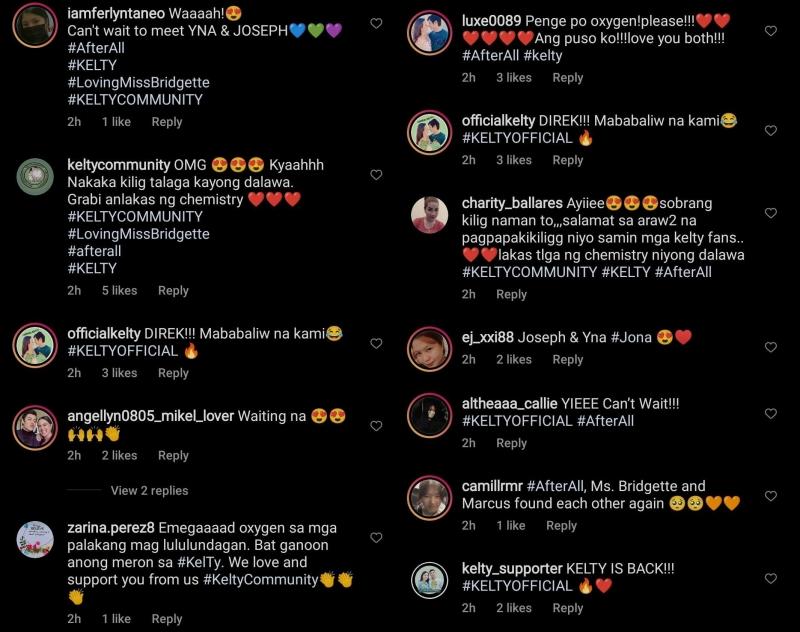Like kelty_supporter's KELTY IS BACK comment
800x632 pixels.
coord(771,578)
